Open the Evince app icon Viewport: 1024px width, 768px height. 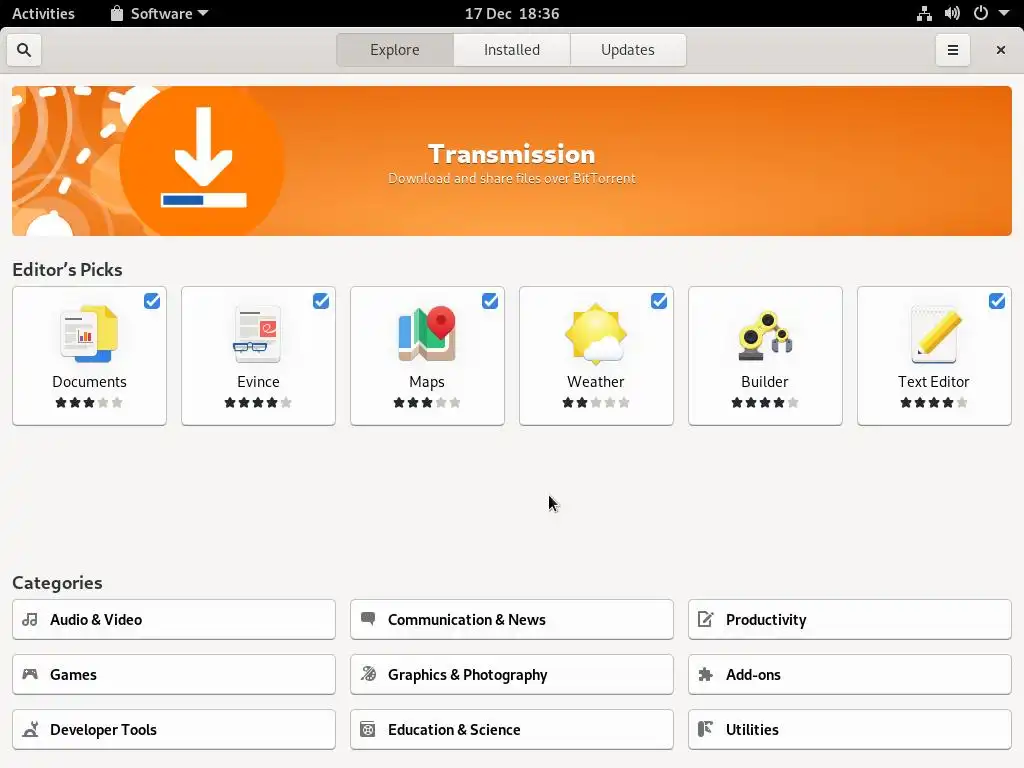[258, 334]
